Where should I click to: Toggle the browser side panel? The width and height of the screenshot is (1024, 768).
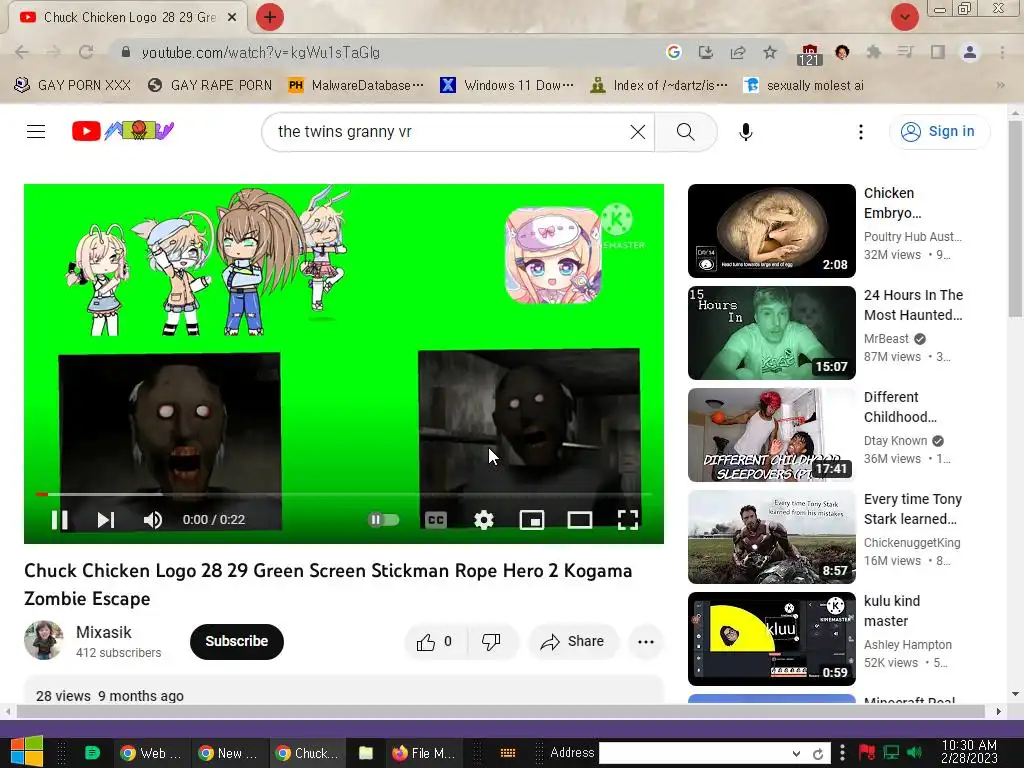(938, 52)
